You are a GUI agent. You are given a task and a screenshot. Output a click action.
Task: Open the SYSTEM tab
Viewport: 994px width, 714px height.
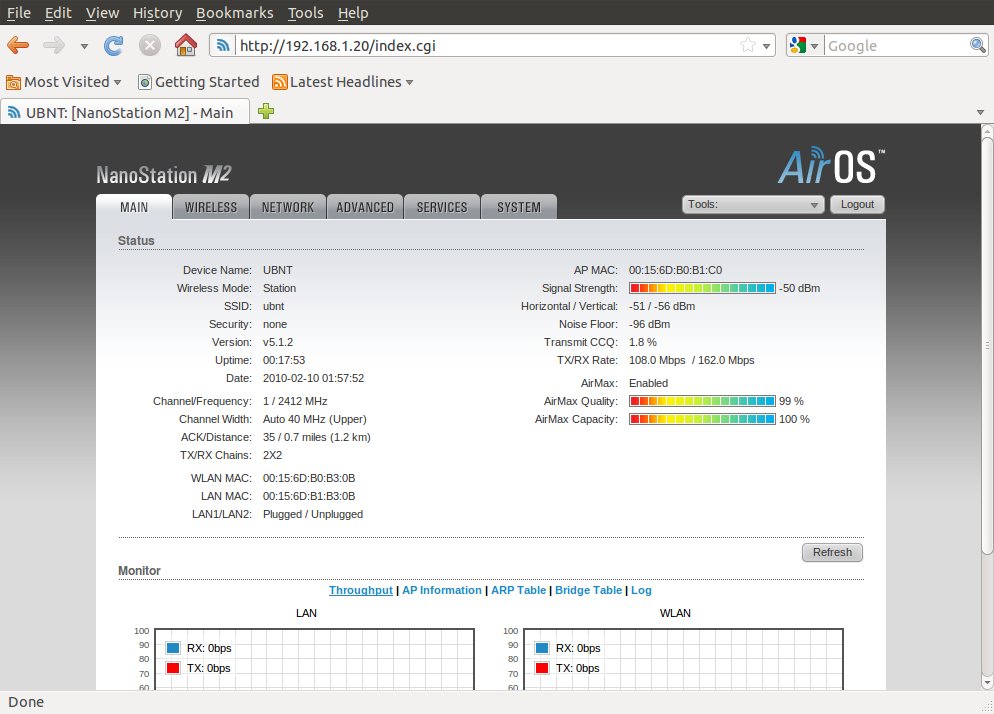(519, 207)
